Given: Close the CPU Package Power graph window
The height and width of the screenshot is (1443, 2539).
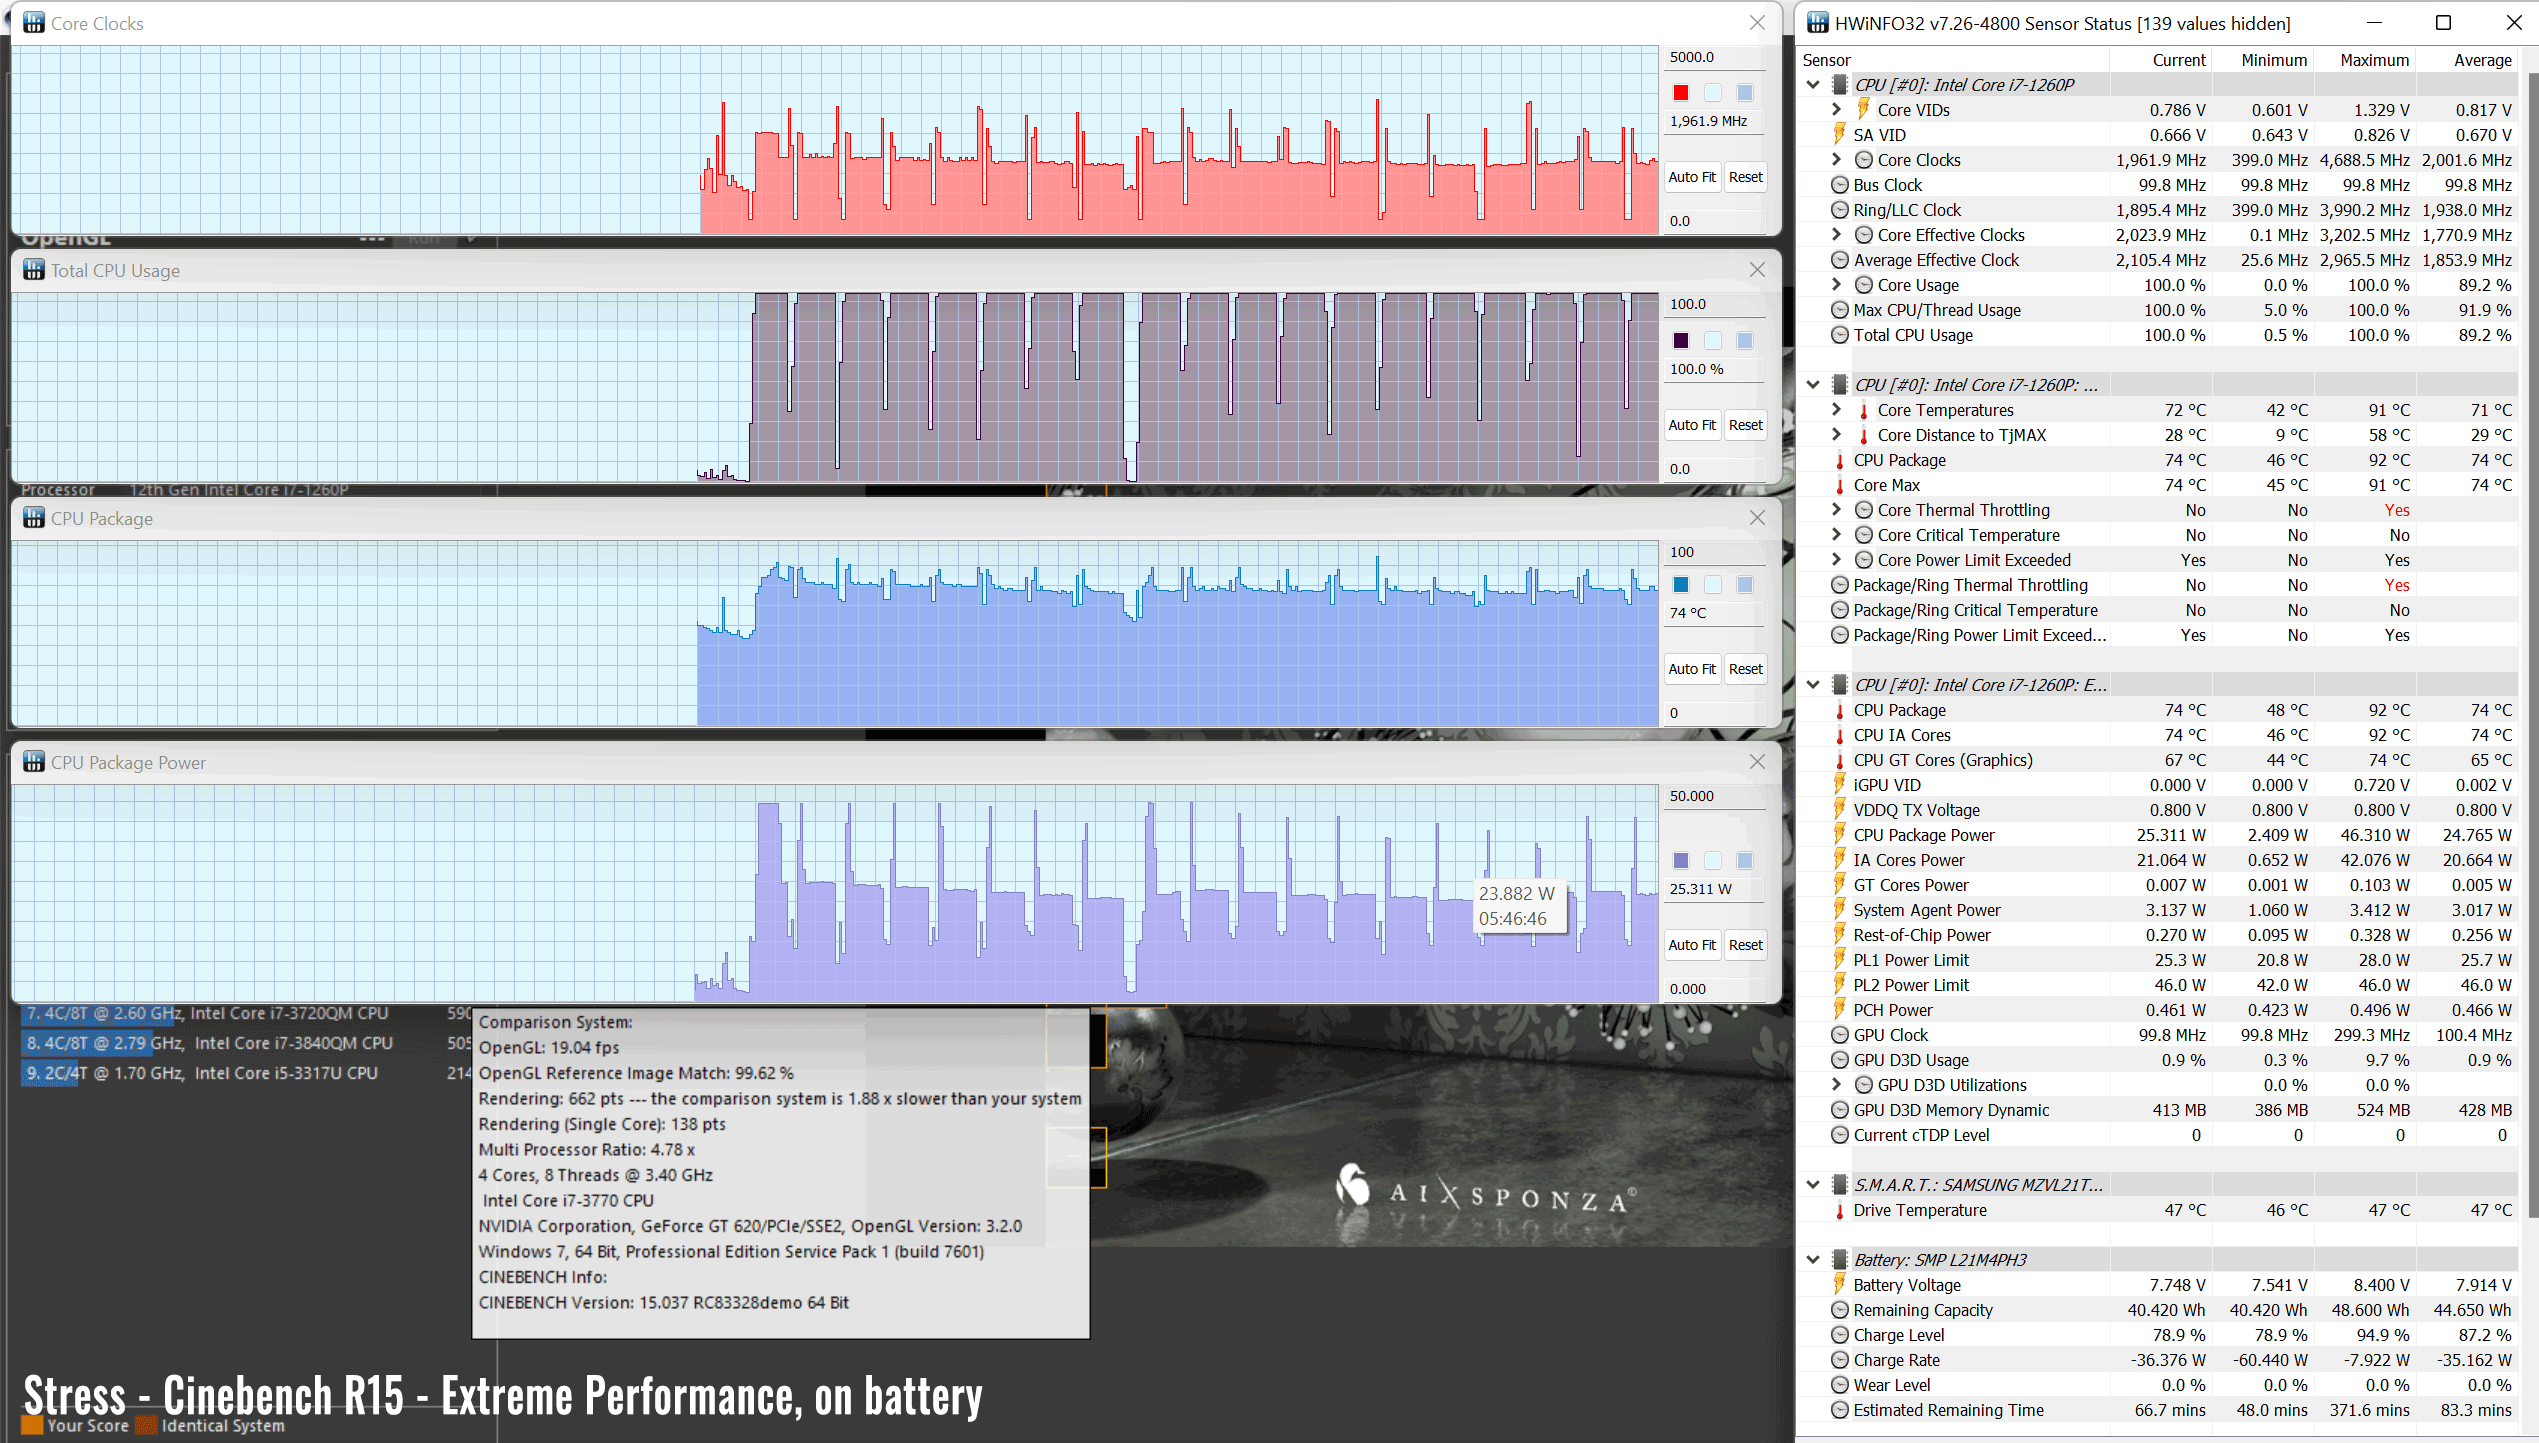Looking at the screenshot, I should (1757, 762).
